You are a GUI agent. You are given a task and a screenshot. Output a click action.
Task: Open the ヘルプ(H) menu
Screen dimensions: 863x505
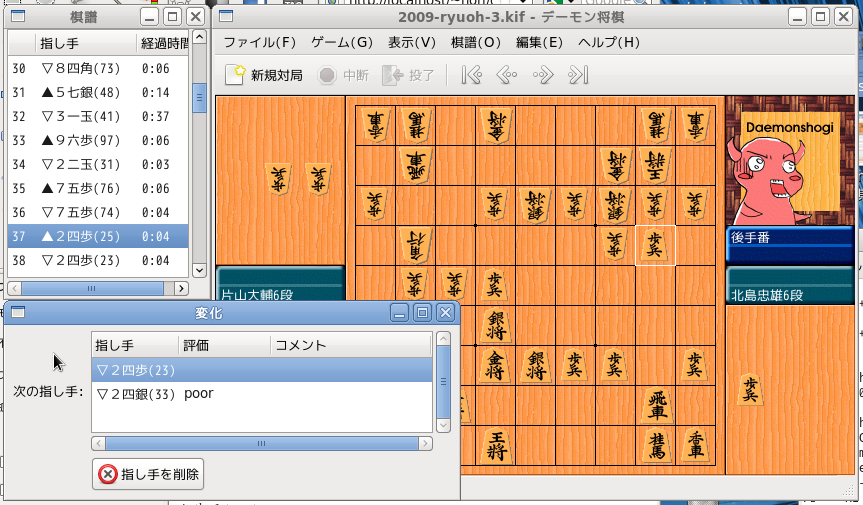tap(609, 42)
